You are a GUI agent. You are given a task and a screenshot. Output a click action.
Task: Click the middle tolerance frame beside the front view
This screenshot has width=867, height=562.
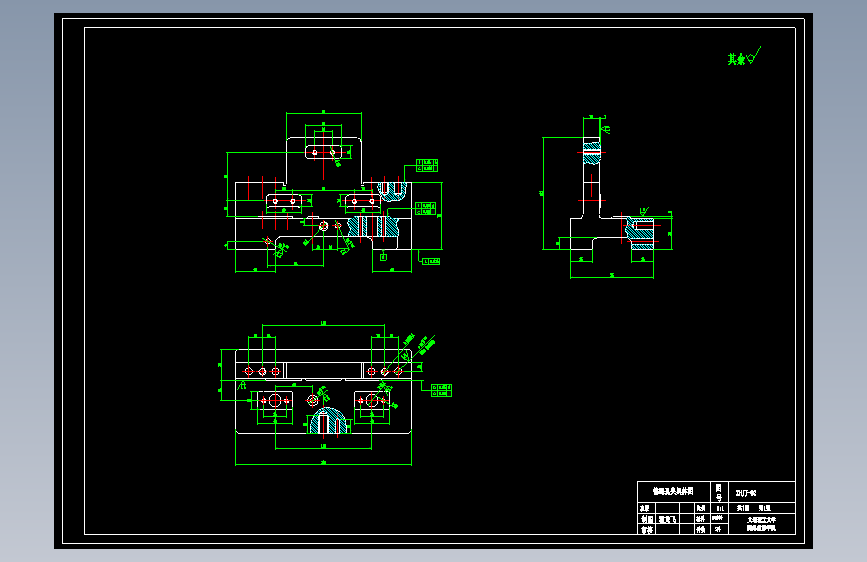[425, 209]
